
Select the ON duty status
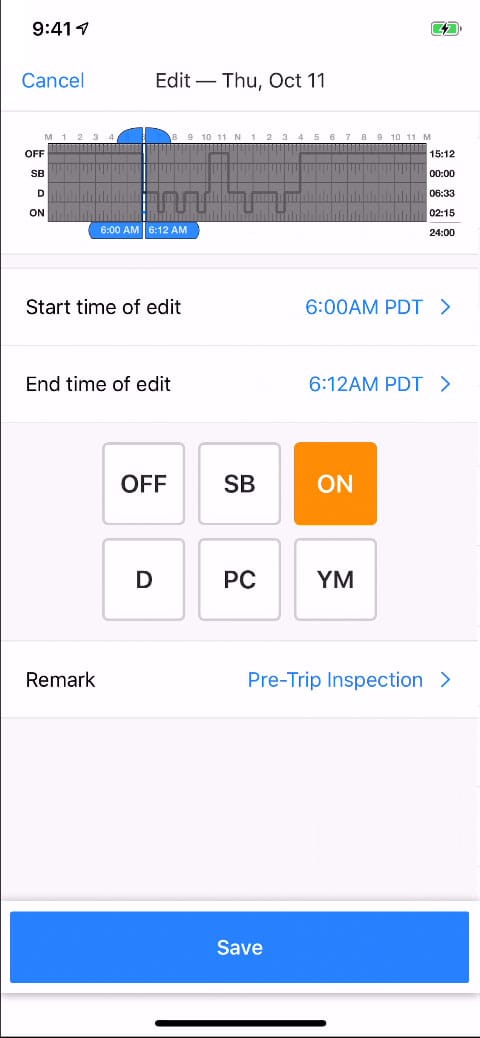[336, 484]
